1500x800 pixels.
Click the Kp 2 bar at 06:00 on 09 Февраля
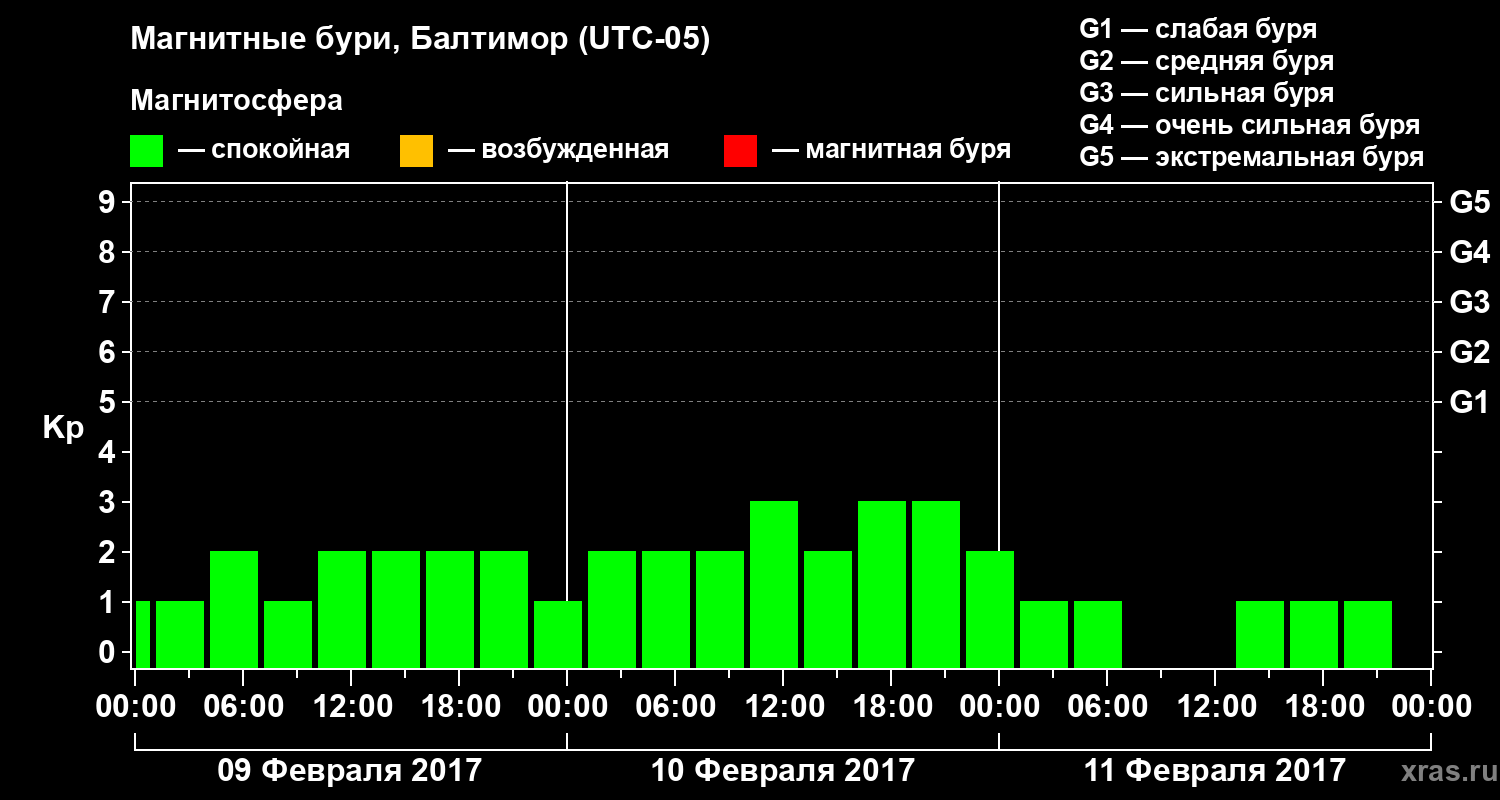click(x=234, y=609)
